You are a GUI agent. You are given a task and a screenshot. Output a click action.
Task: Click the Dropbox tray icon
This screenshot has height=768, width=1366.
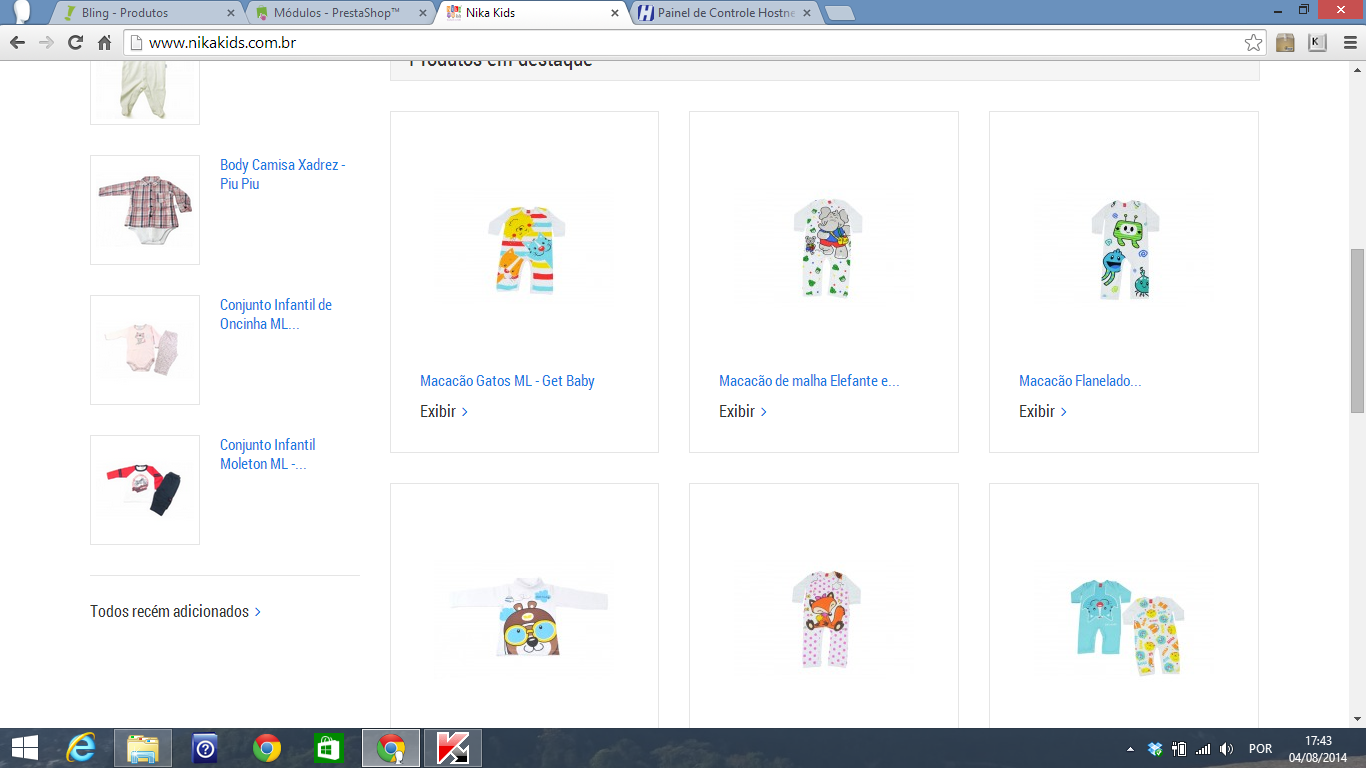1155,749
